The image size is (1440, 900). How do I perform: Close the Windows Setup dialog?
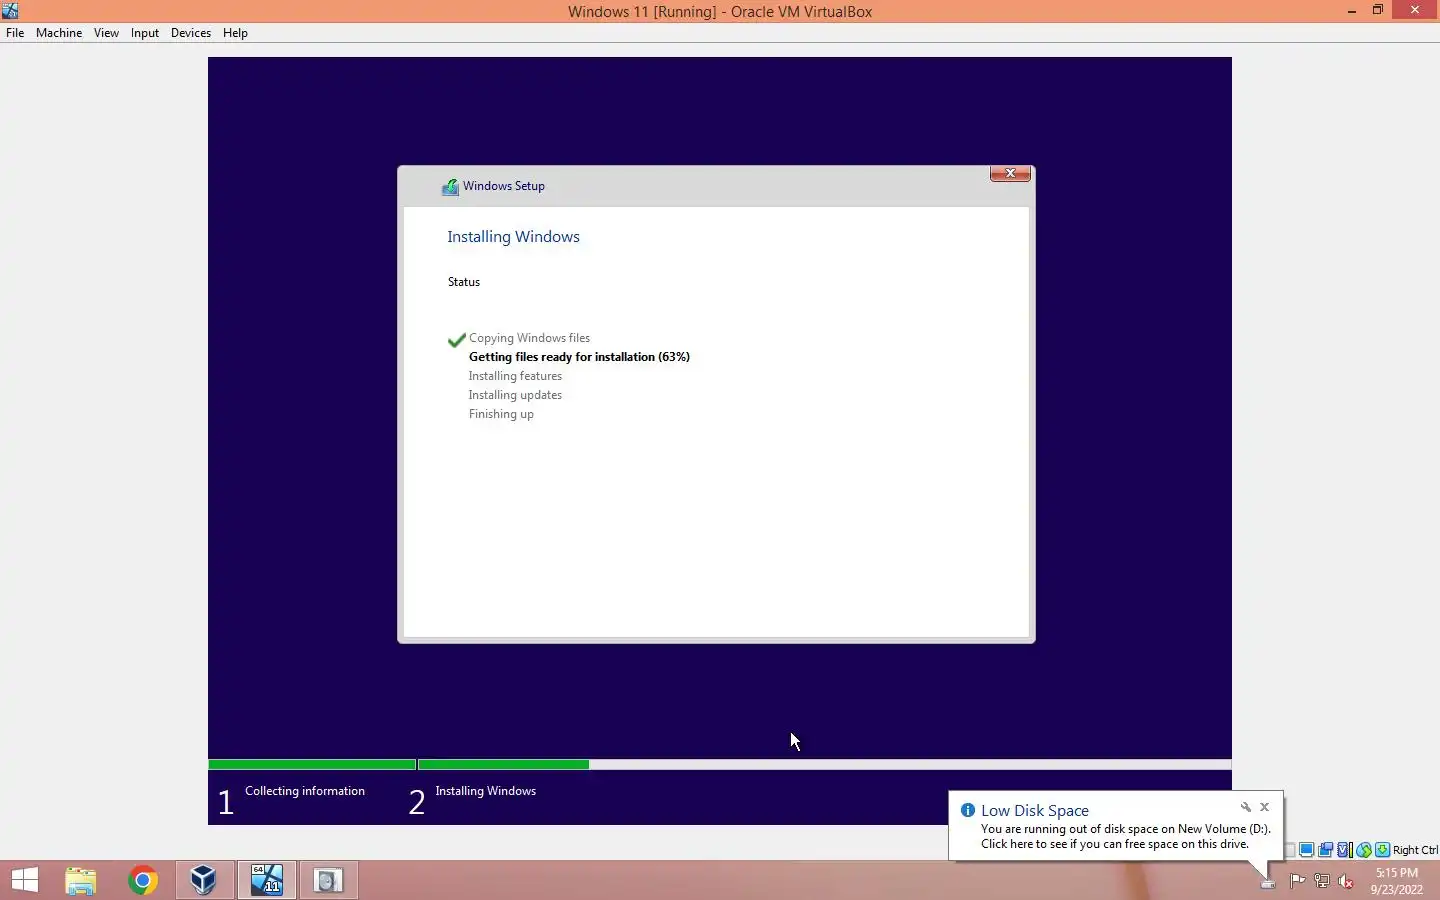click(1010, 173)
